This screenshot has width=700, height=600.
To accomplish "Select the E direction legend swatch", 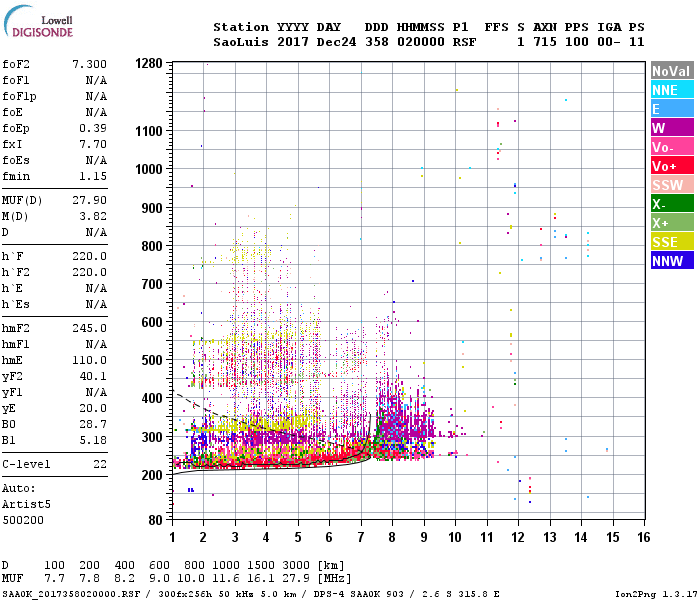I will (672, 109).
